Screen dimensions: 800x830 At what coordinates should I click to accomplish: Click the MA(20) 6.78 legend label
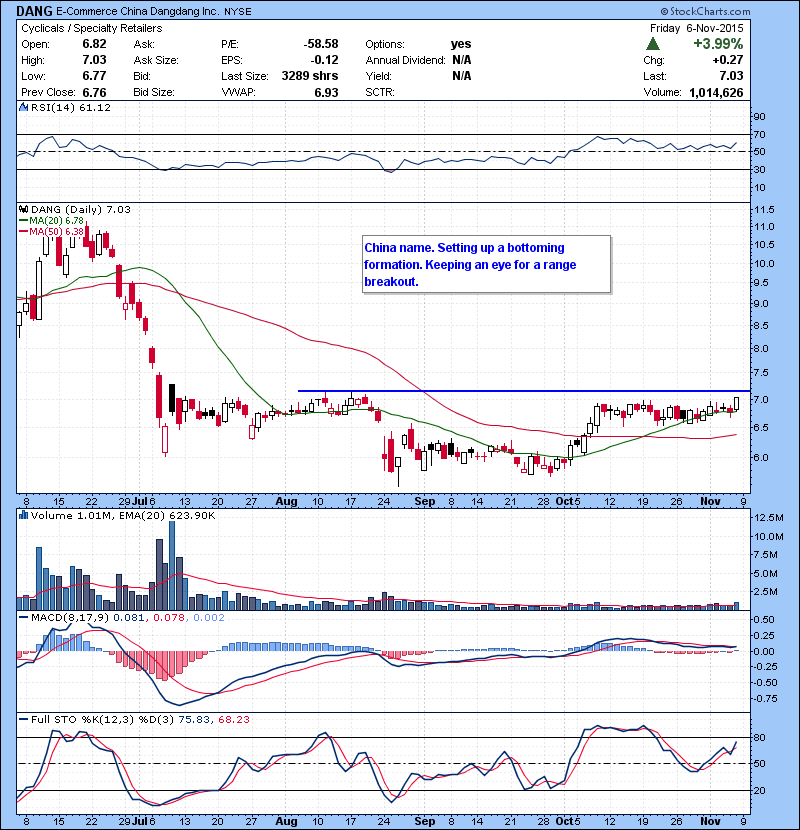point(56,220)
